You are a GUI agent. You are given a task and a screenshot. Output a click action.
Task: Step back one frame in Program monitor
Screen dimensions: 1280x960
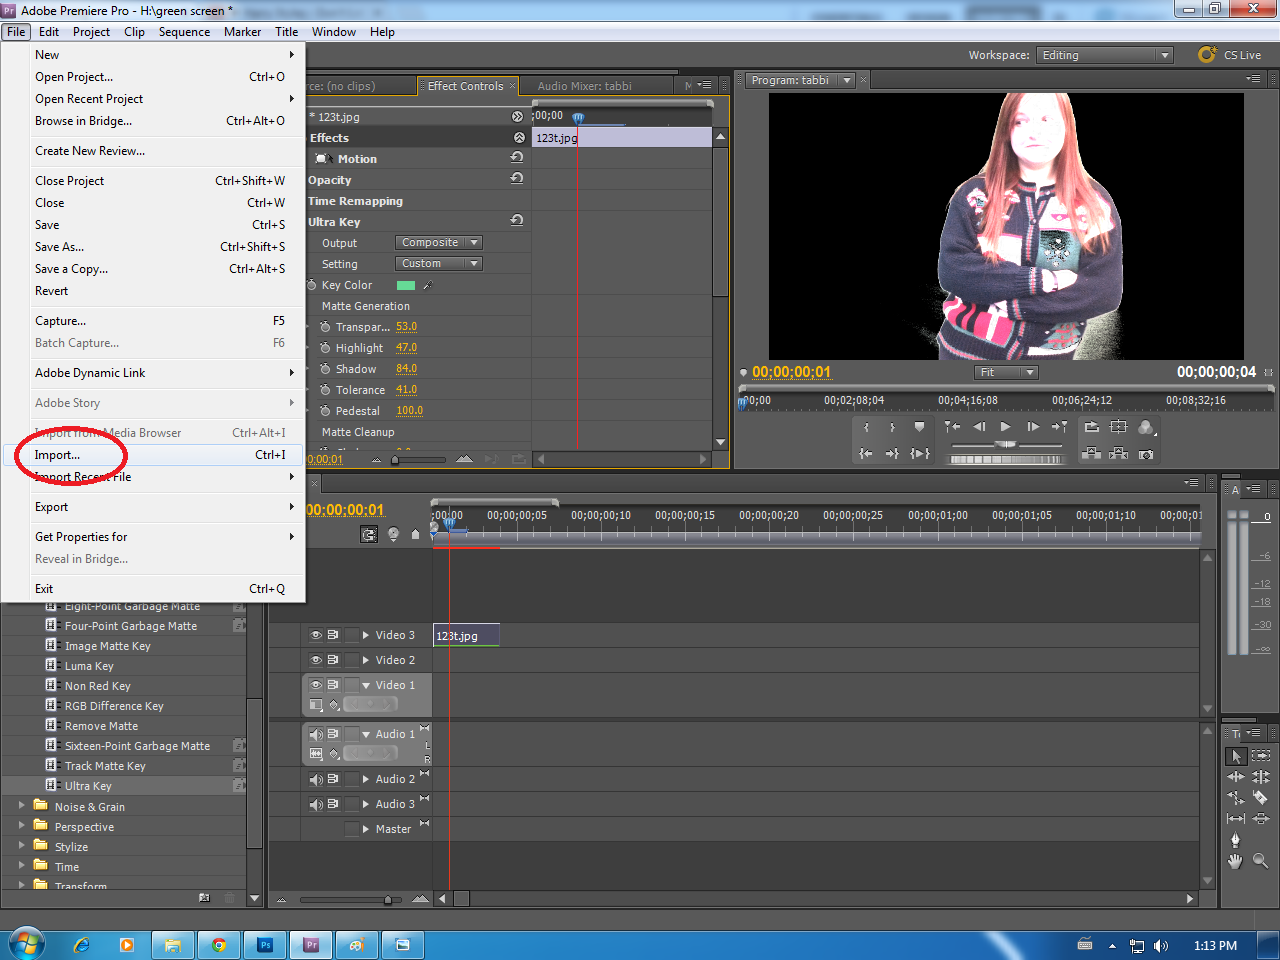click(980, 427)
